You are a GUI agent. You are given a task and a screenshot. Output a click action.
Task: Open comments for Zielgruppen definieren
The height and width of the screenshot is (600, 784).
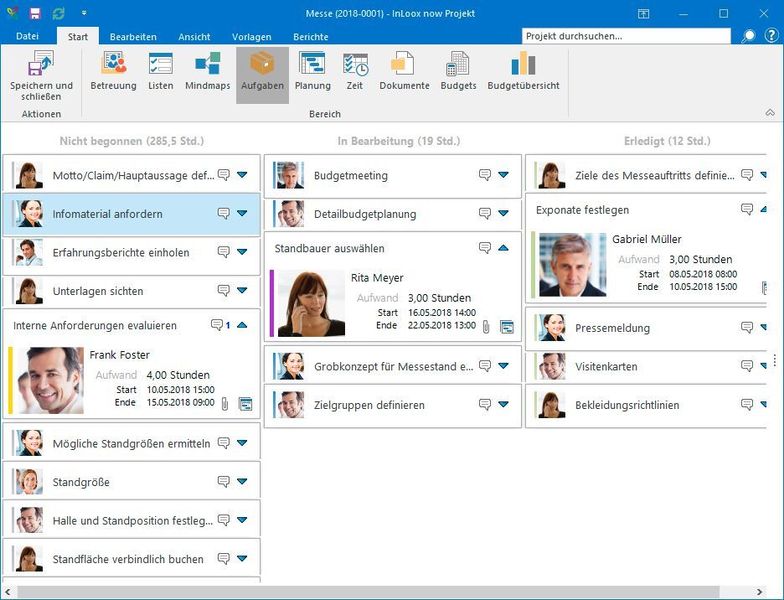click(x=484, y=404)
